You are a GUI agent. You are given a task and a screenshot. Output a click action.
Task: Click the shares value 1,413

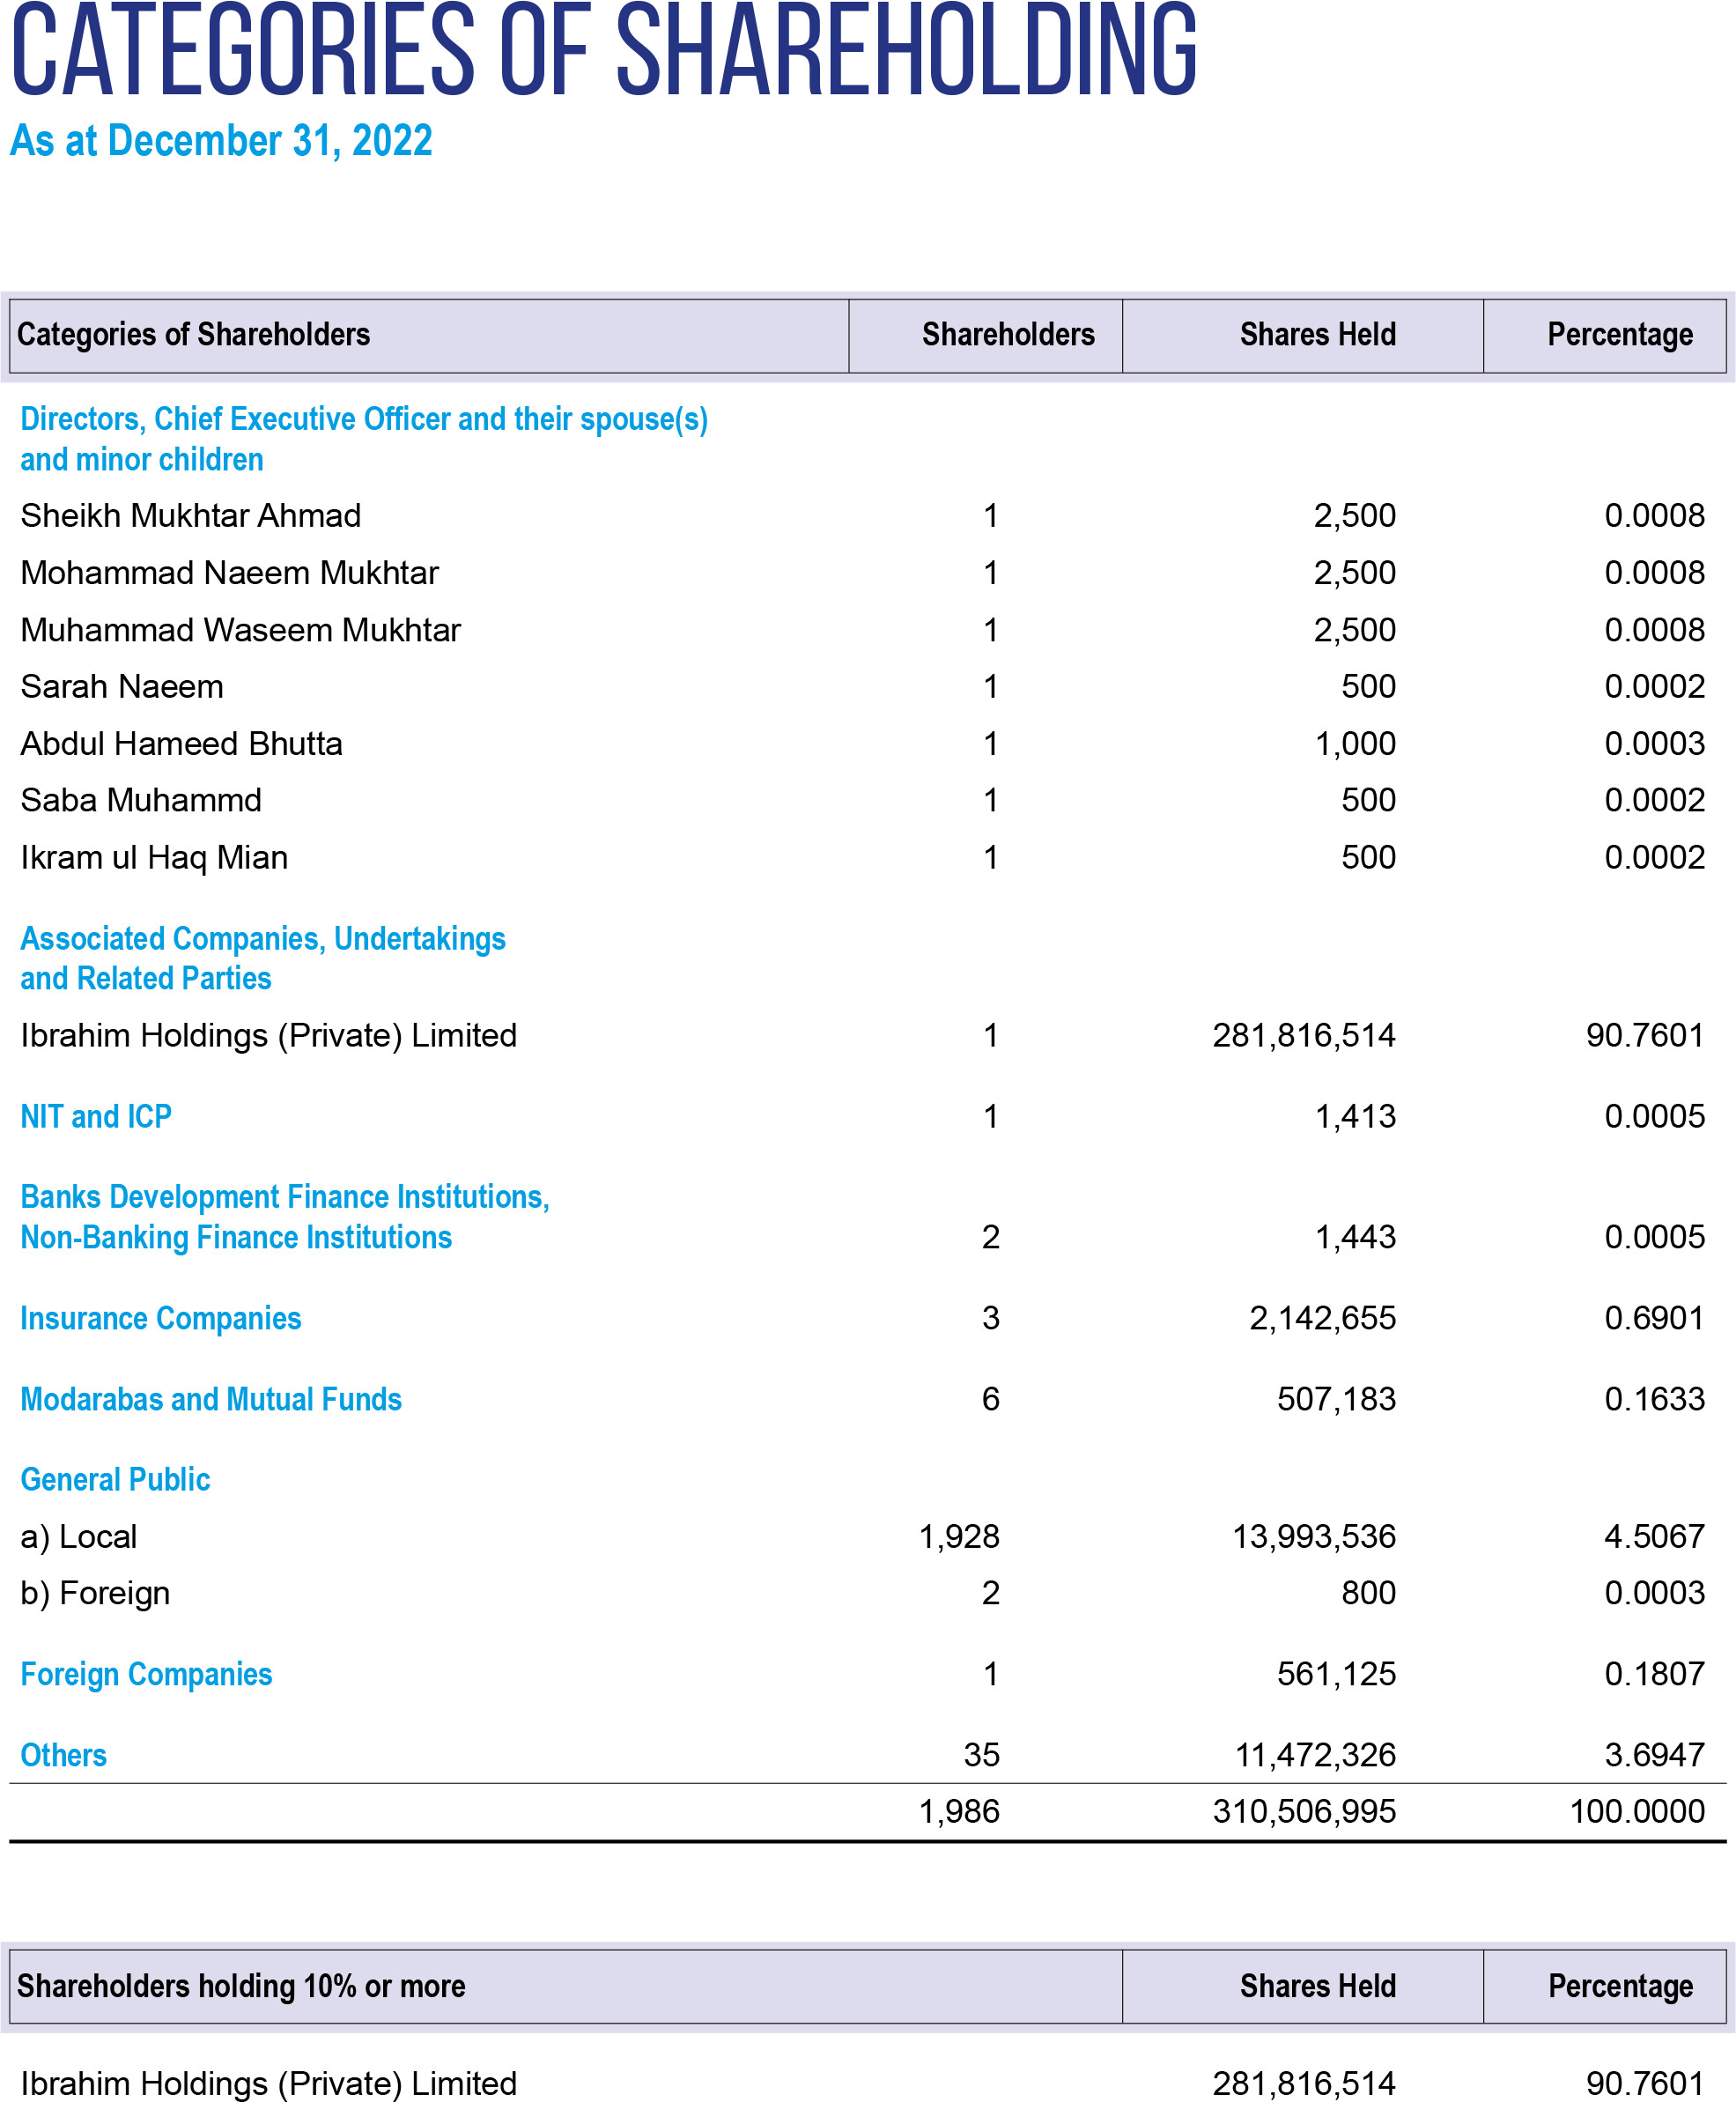1355,1117
